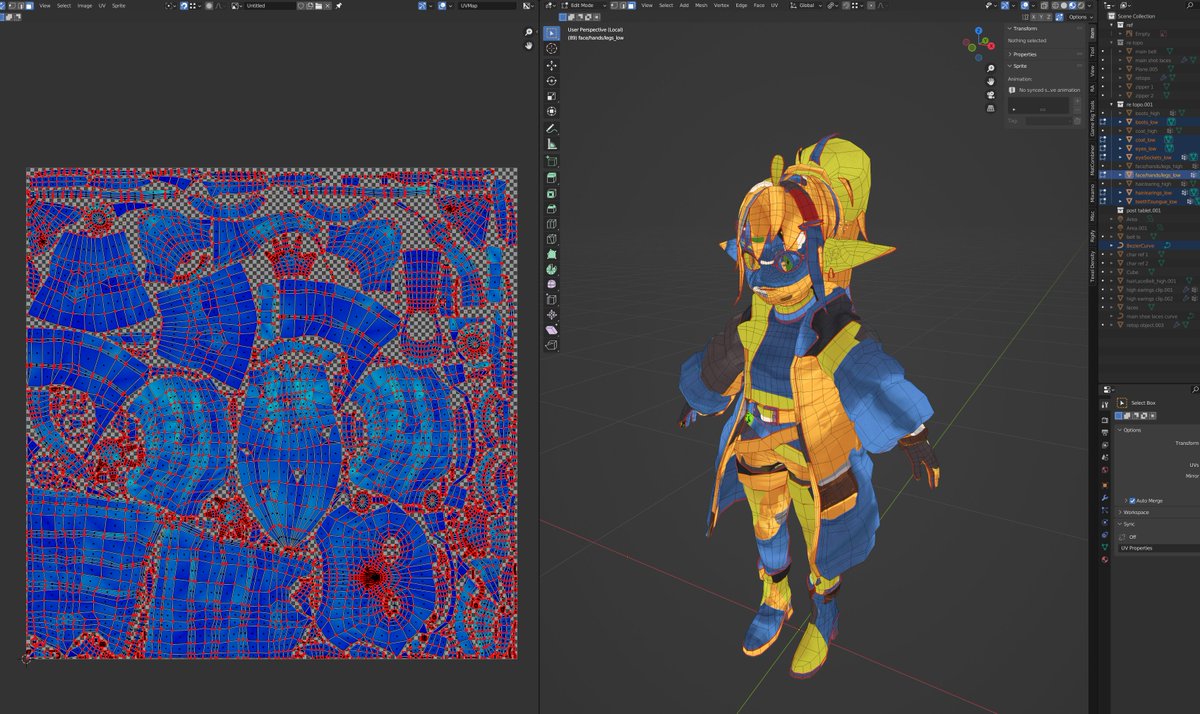The width and height of the screenshot is (1200, 714).
Task: Collapse the Sprite panel
Action: 1010,66
